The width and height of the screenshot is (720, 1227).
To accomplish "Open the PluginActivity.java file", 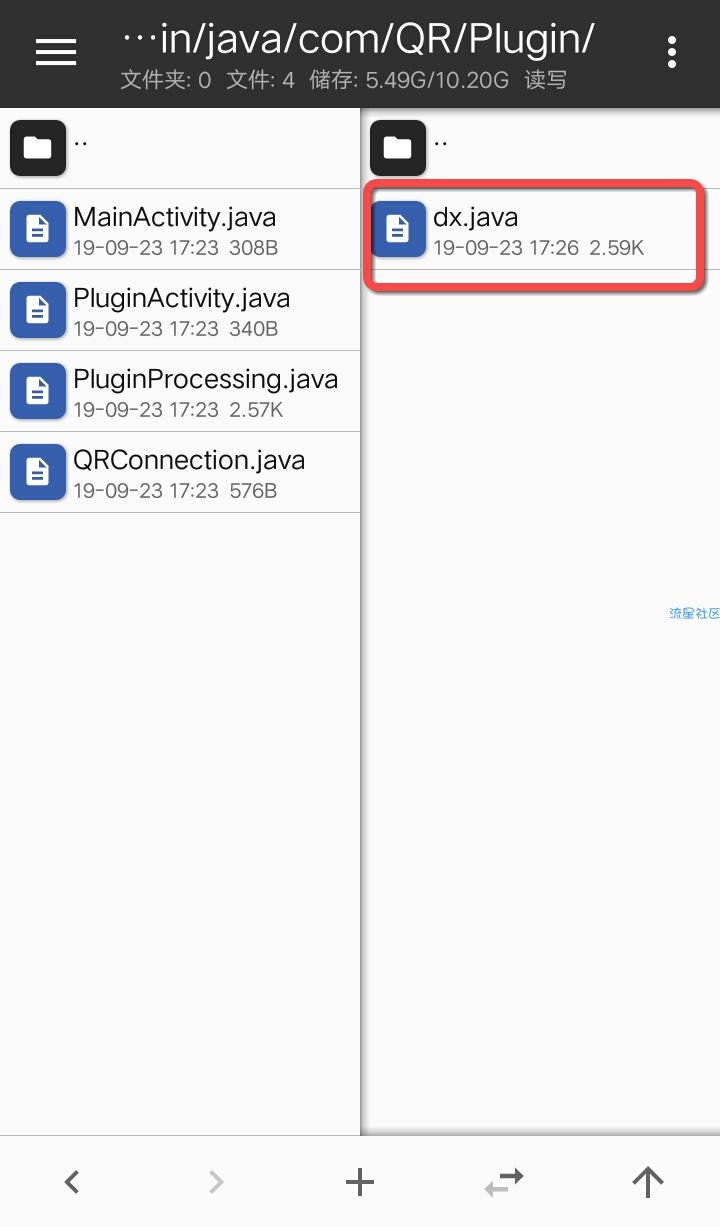I will [x=180, y=310].
